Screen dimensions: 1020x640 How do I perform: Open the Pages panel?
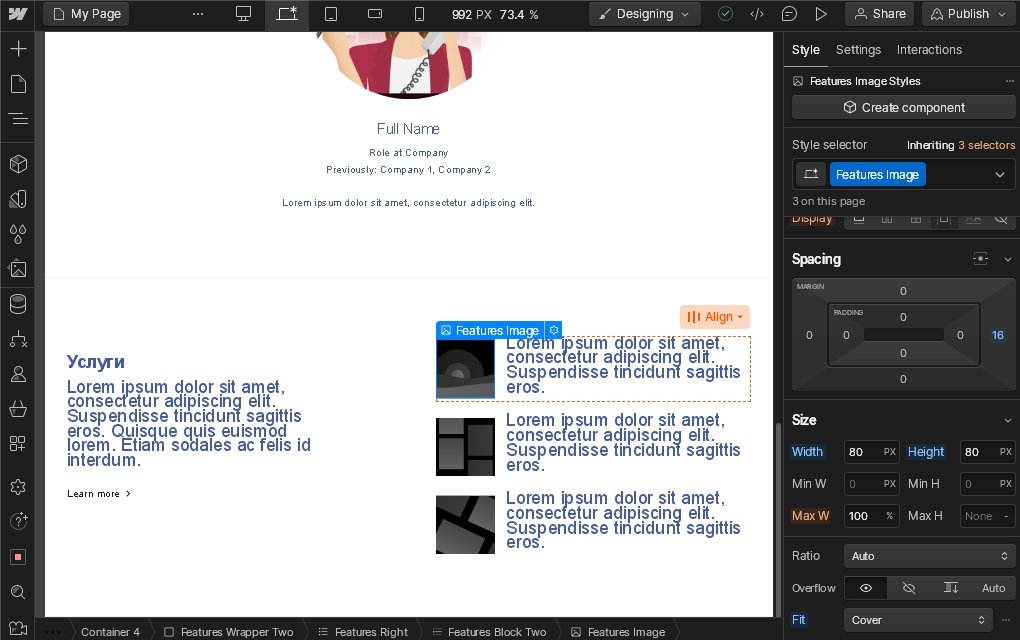(x=18, y=84)
